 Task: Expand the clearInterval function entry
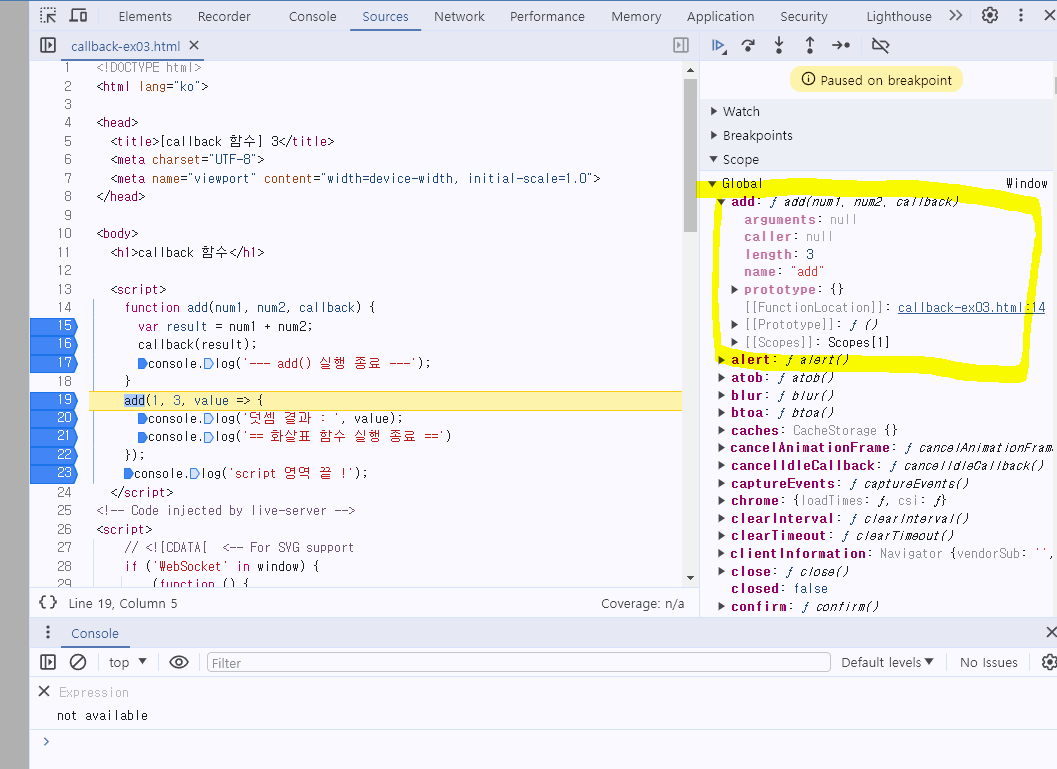(721, 518)
